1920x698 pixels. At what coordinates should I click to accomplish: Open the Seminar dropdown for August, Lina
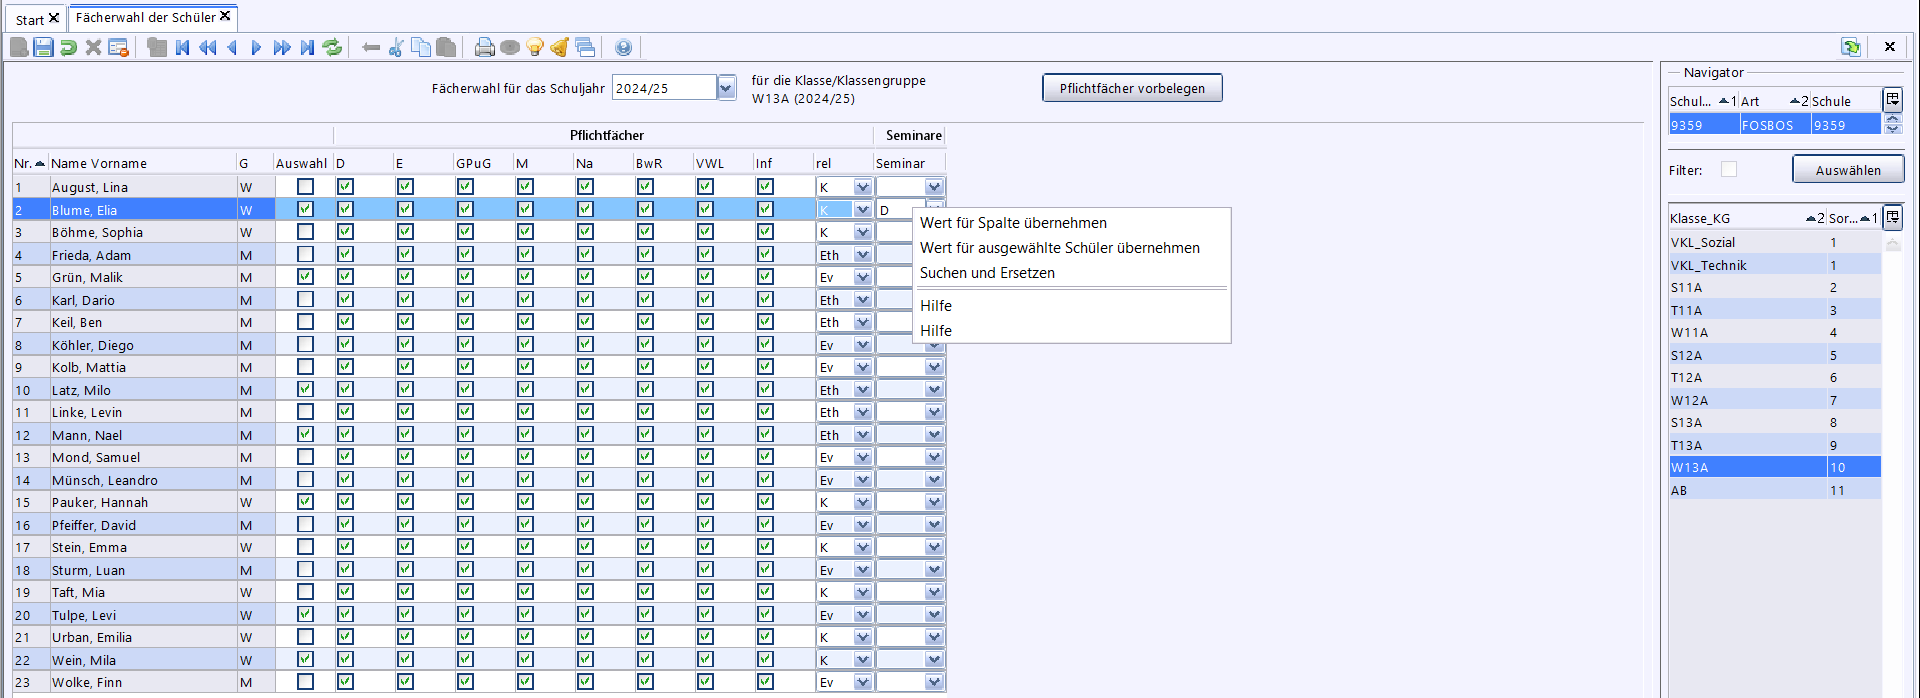coord(934,187)
